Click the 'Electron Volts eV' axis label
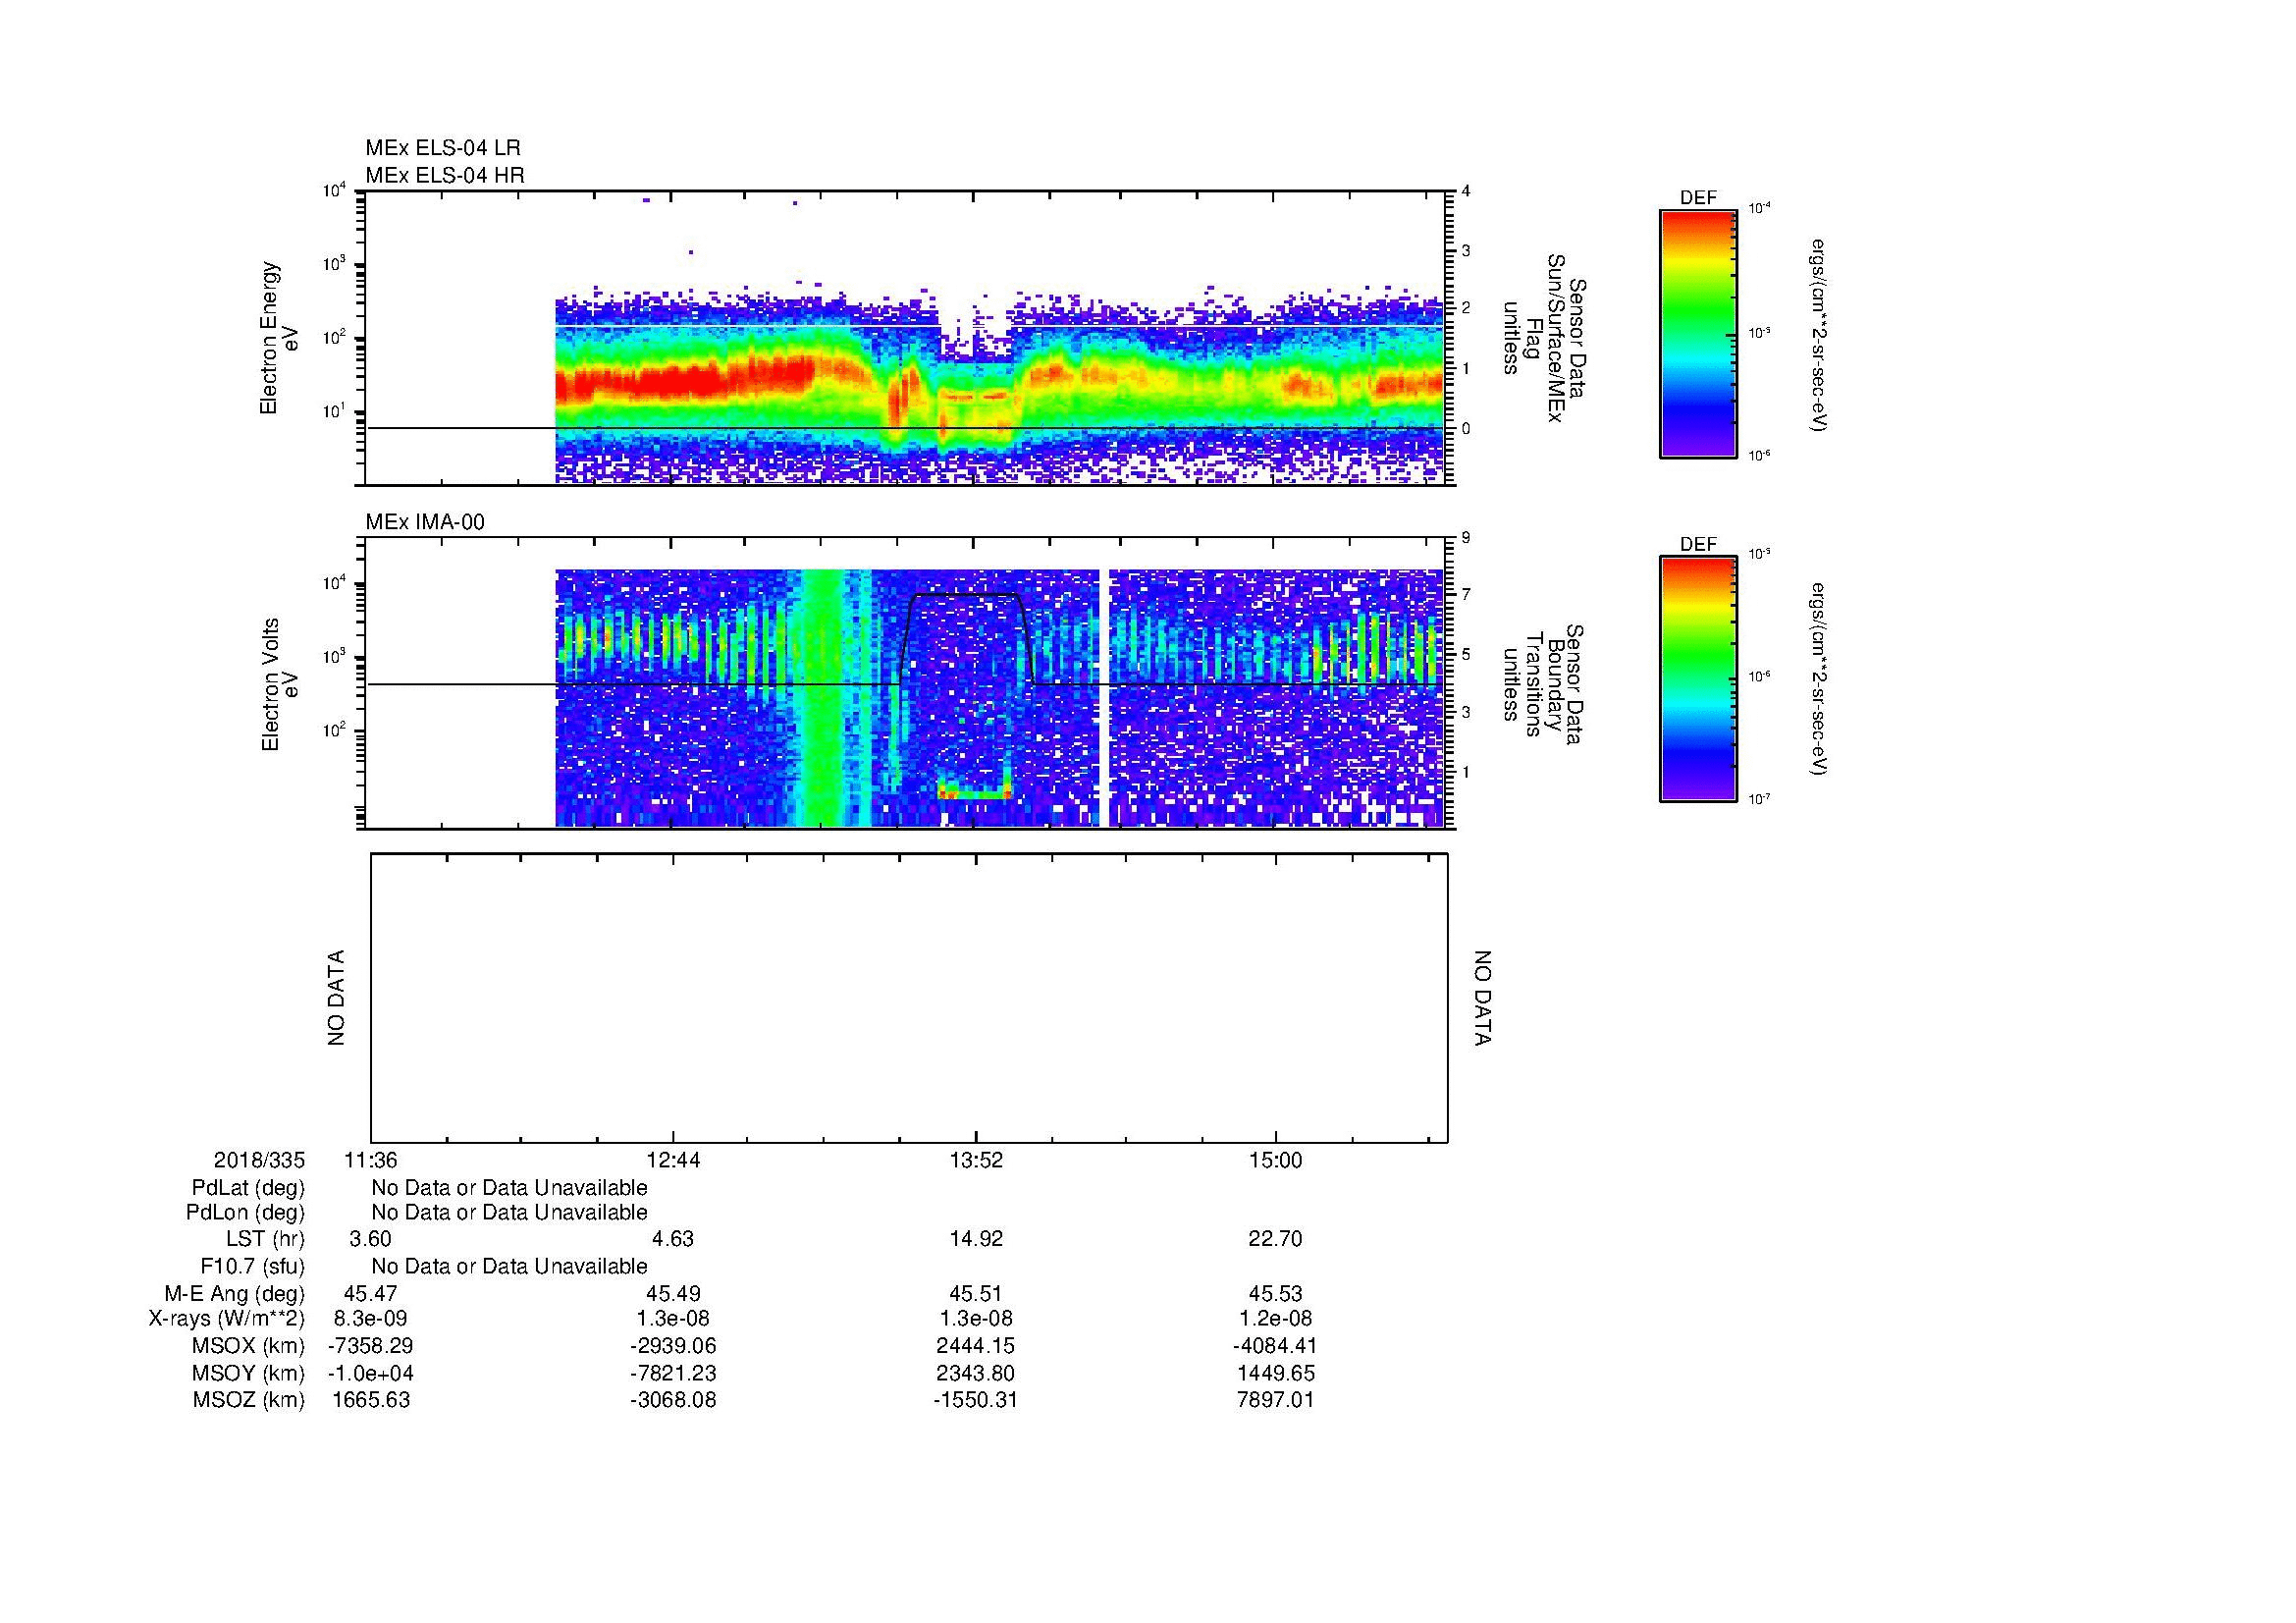The image size is (2296, 1623). point(279,684)
